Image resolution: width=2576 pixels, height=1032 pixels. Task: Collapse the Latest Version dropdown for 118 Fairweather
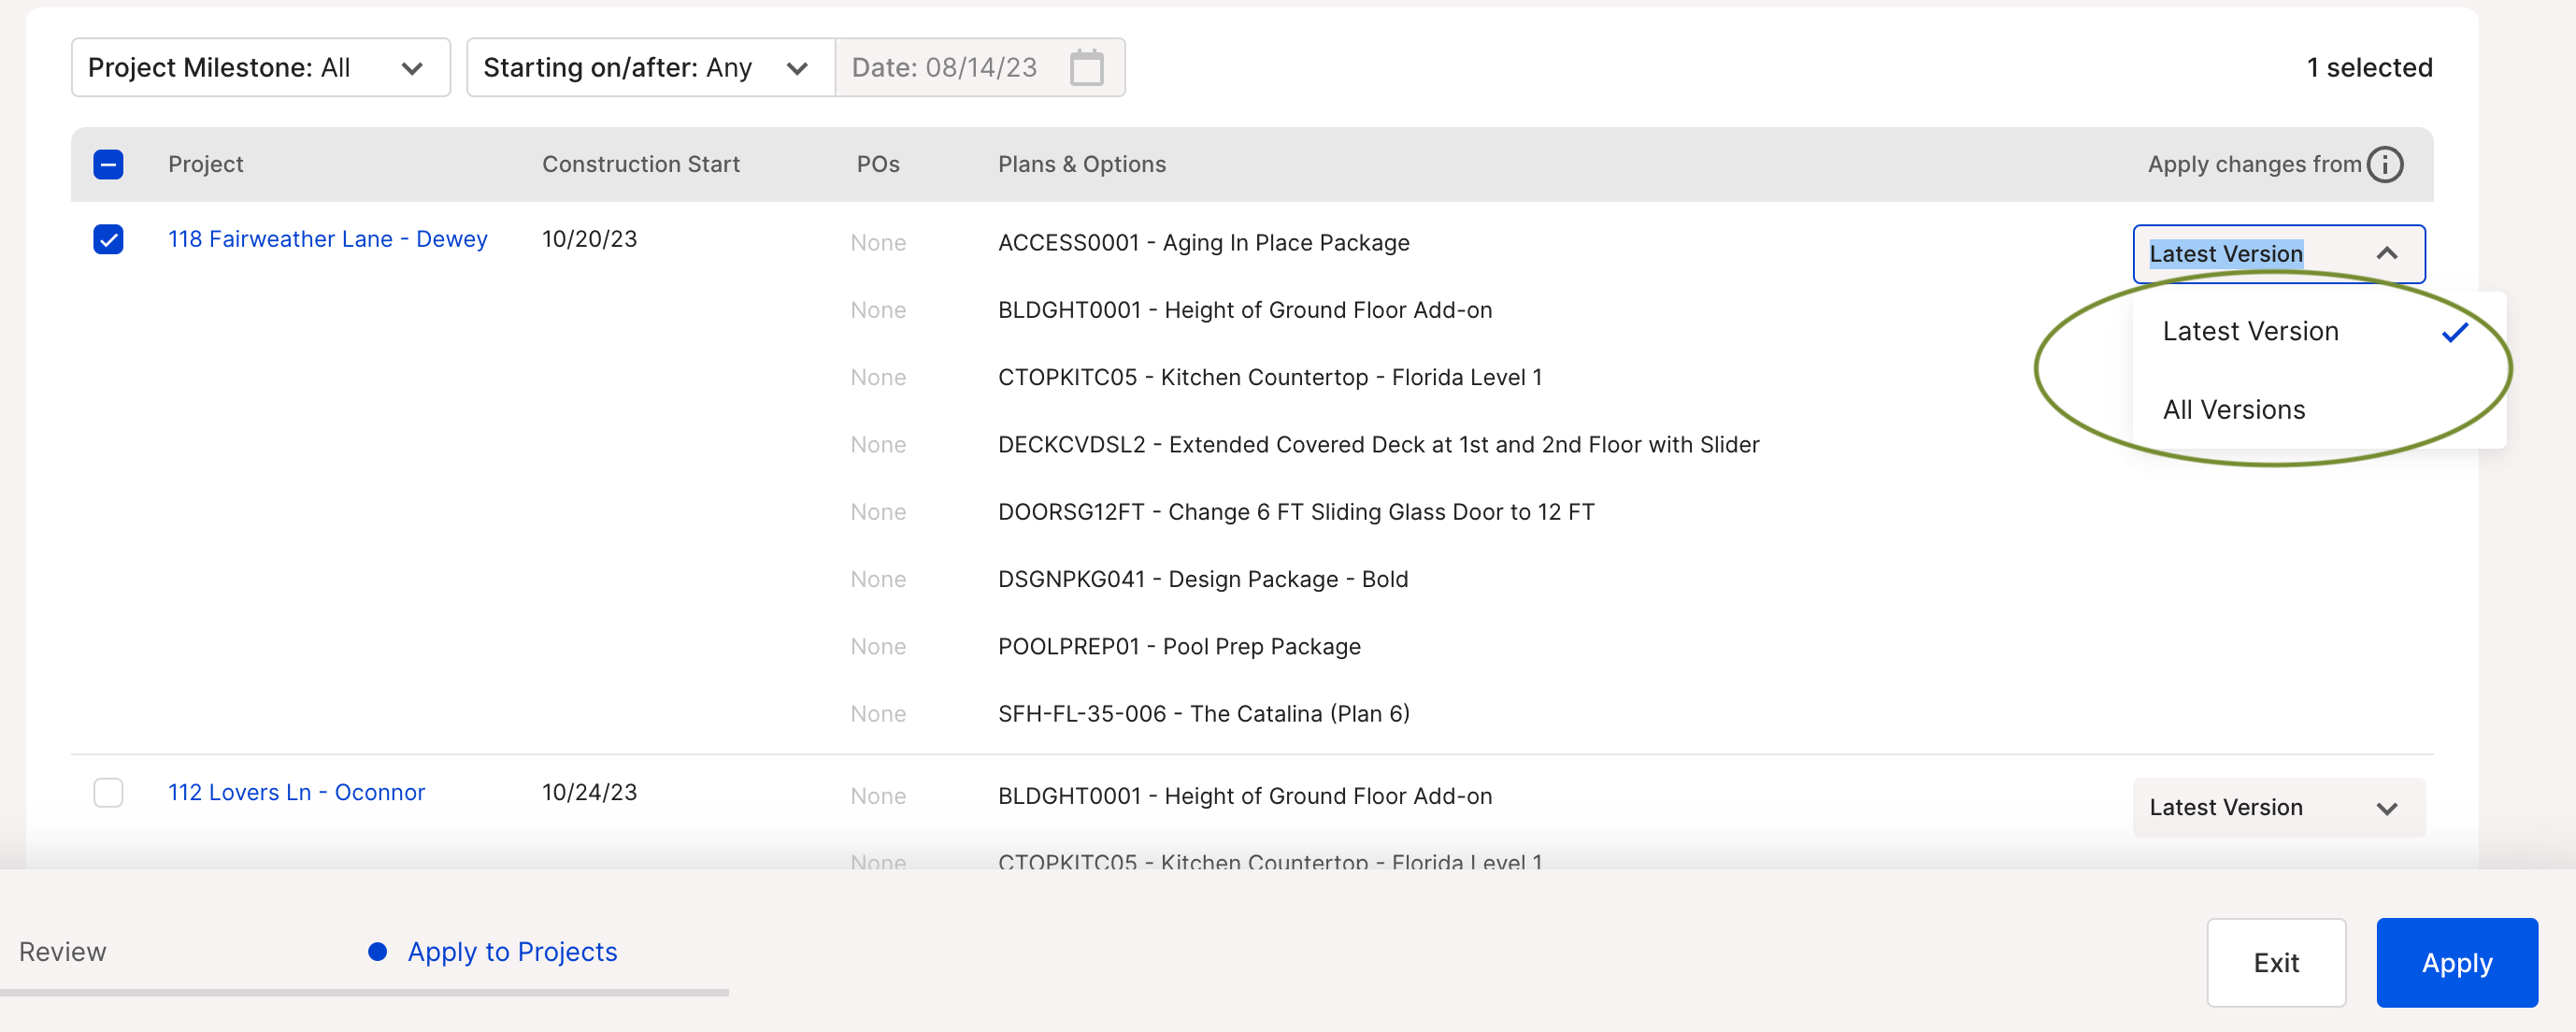[x=2278, y=254]
